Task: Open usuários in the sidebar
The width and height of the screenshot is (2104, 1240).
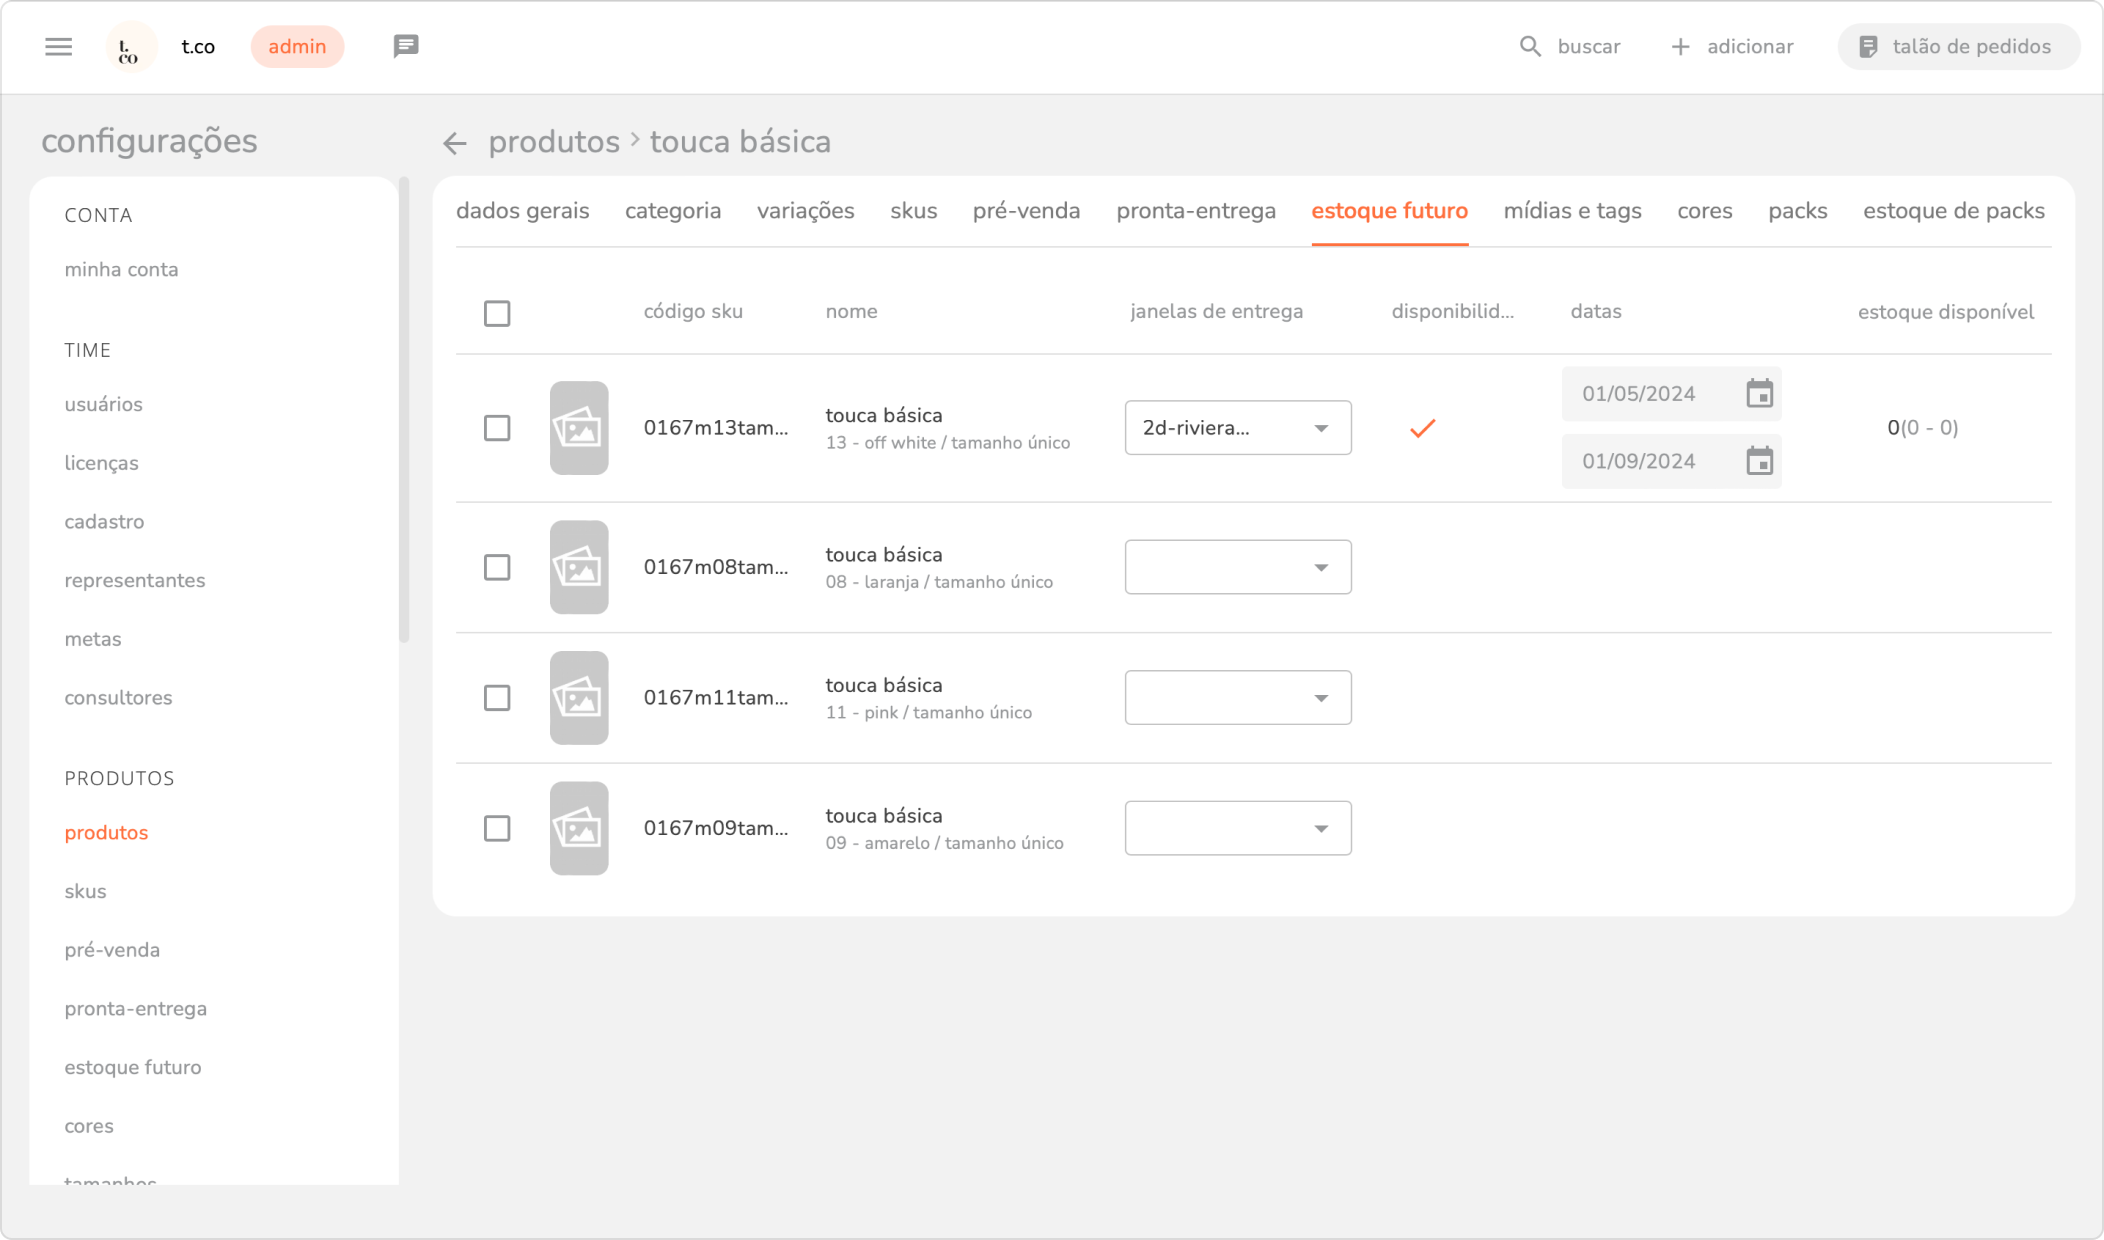Action: point(104,405)
